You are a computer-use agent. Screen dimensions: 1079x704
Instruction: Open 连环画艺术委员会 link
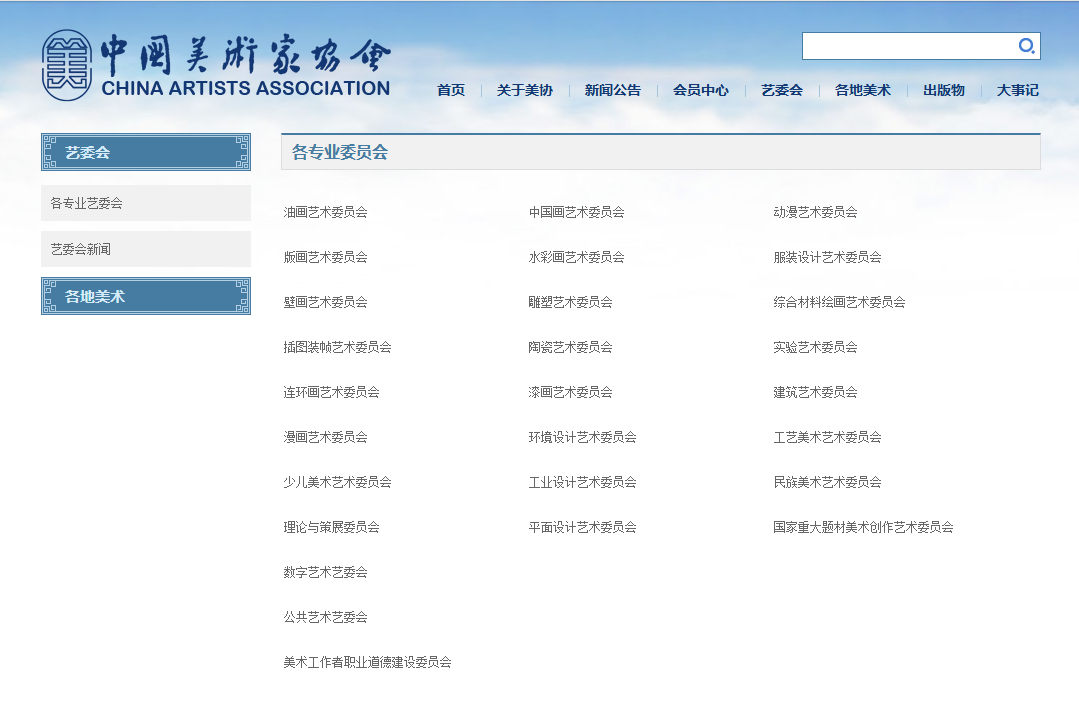pos(332,392)
